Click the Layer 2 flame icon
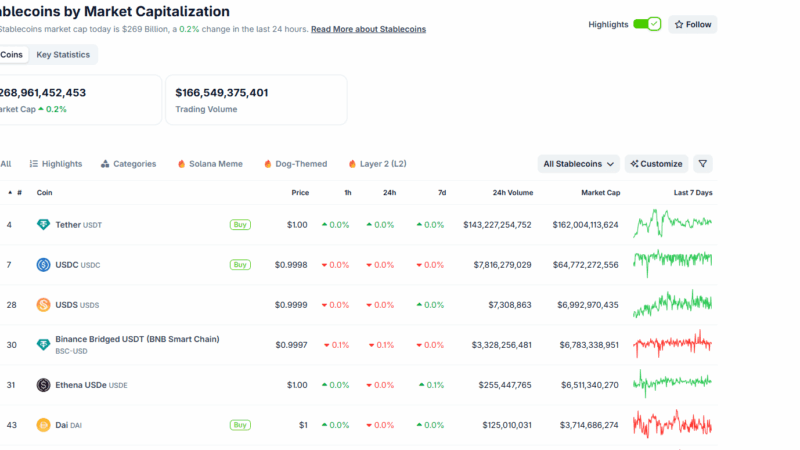Screen dimensions: 800x450 [352, 164]
